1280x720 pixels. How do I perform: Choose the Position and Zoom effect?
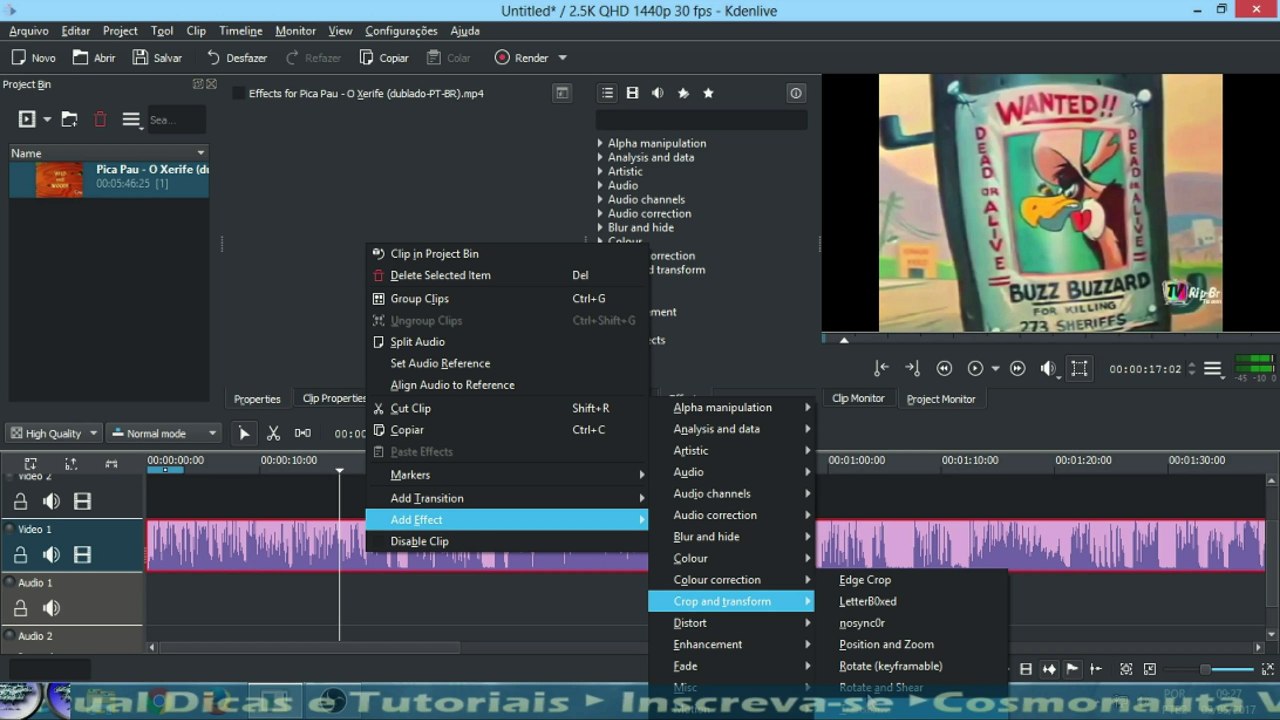(x=886, y=645)
